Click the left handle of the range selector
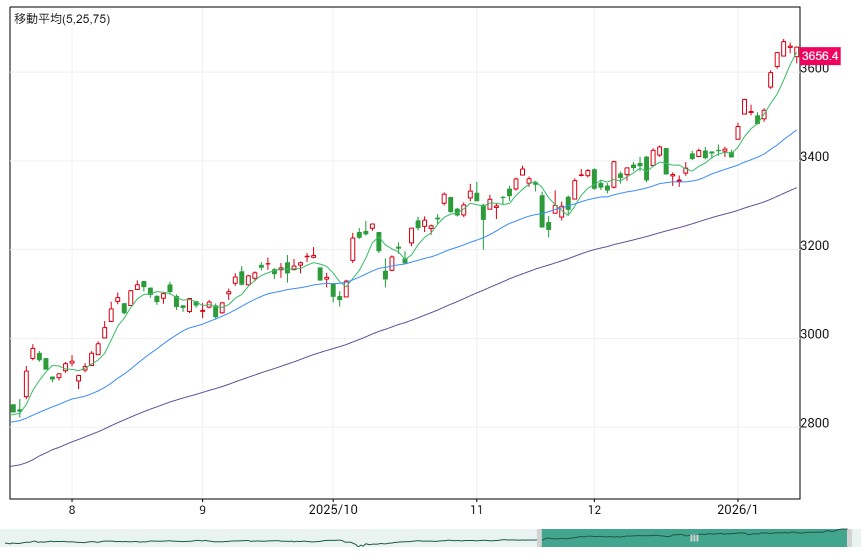 [x=540, y=538]
